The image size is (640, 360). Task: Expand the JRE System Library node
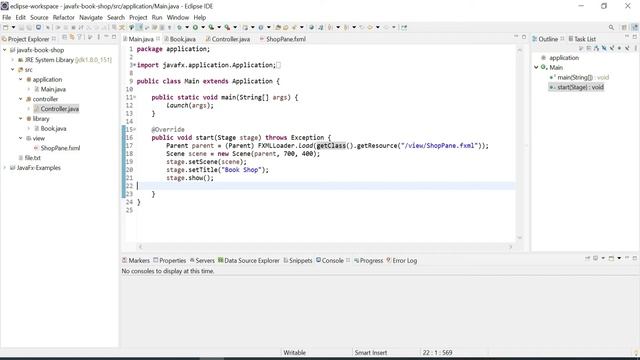click(13, 60)
